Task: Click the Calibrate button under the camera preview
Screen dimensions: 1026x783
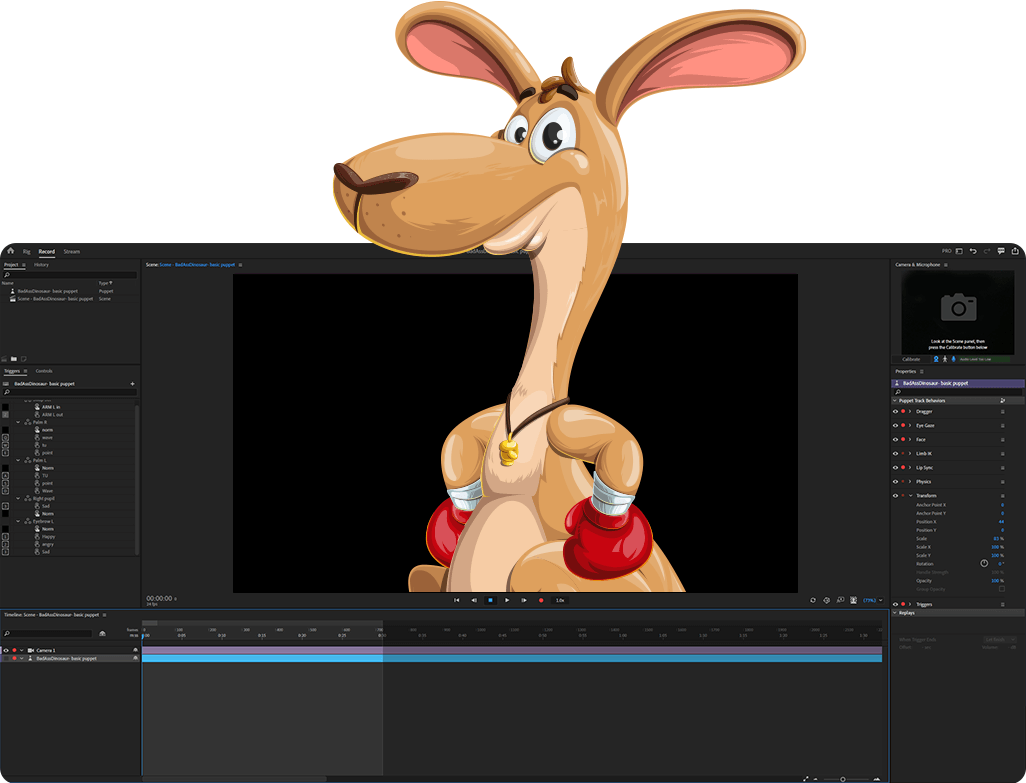Action: tap(911, 359)
